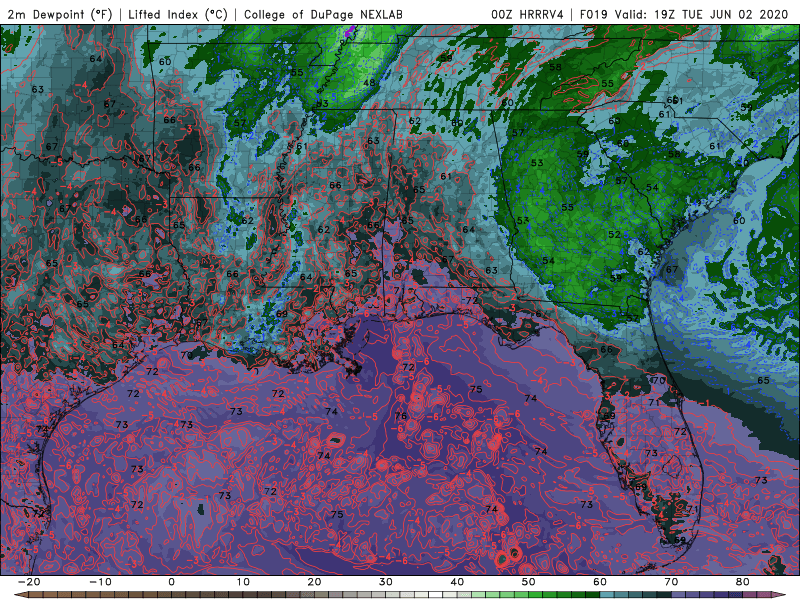Screen dimensions: 800x600
Task: Click the 50 label on the color scale
Action: coord(529,582)
